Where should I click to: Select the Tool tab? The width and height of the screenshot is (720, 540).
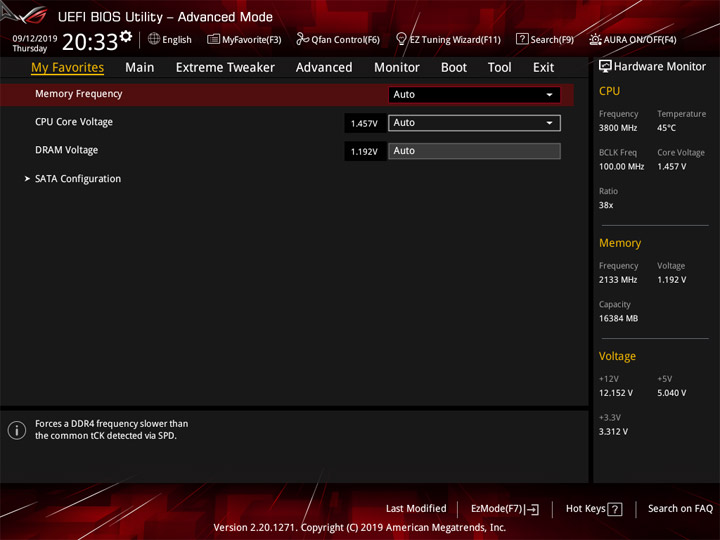coord(499,68)
